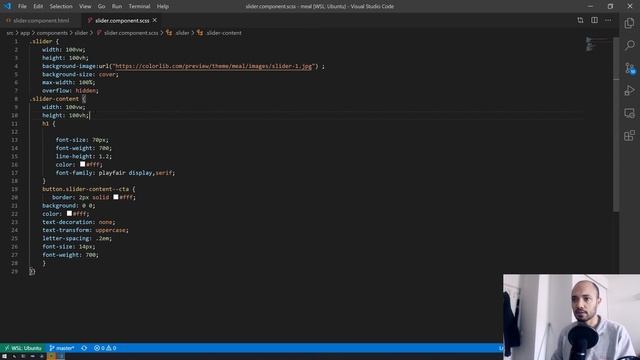Click the Open Changes icon in editor toolbar
The width and height of the screenshot is (640, 360).
pyautogui.click(x=580, y=20)
